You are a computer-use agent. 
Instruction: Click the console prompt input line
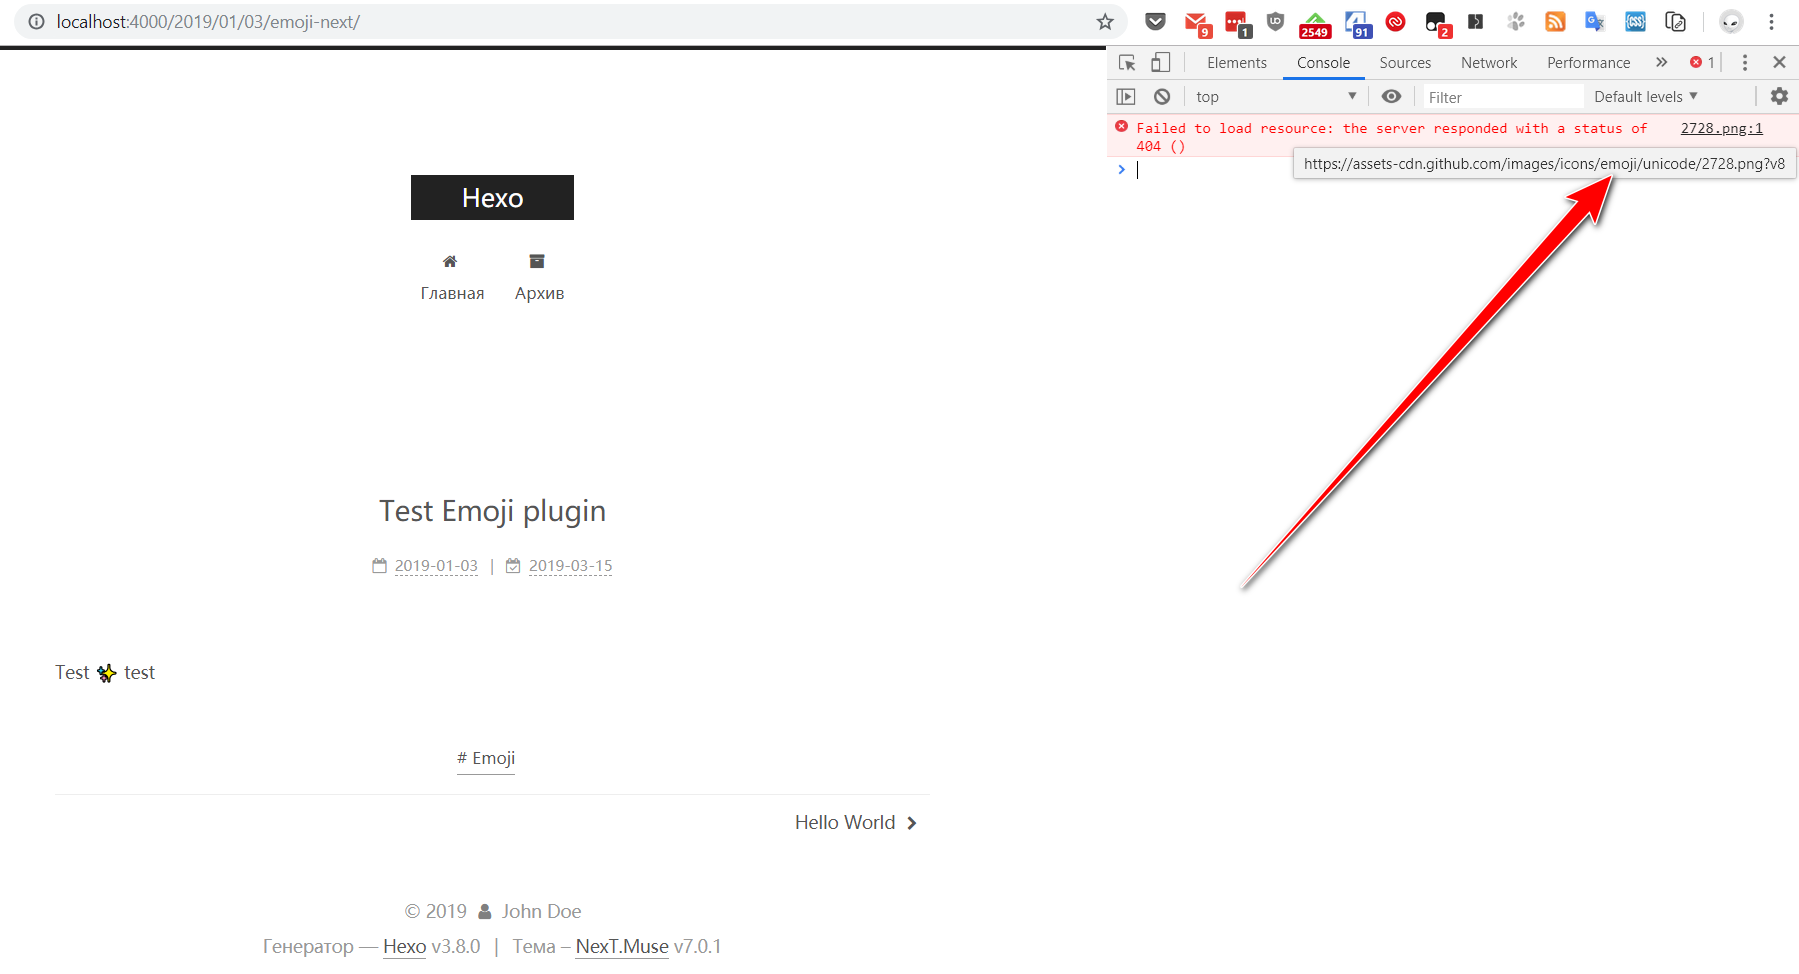[1460, 170]
